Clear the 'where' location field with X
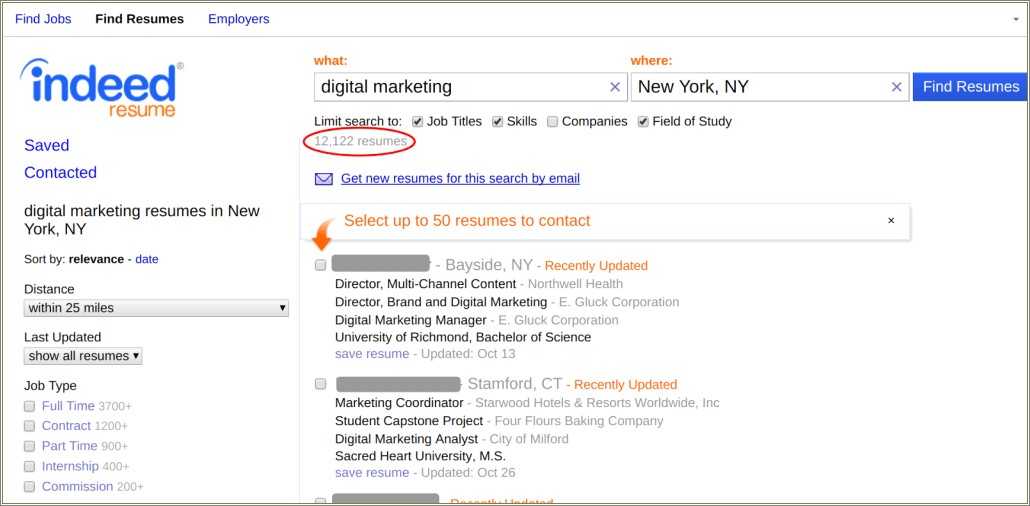 (x=896, y=87)
